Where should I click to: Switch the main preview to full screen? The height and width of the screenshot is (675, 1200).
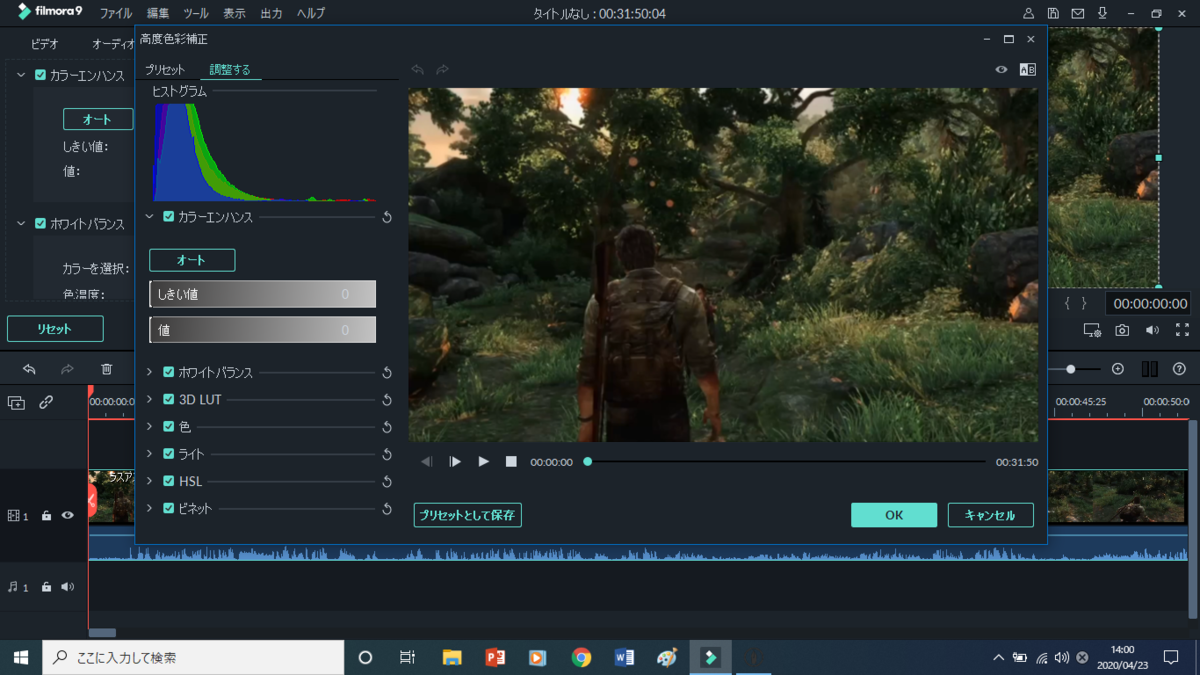[1182, 330]
